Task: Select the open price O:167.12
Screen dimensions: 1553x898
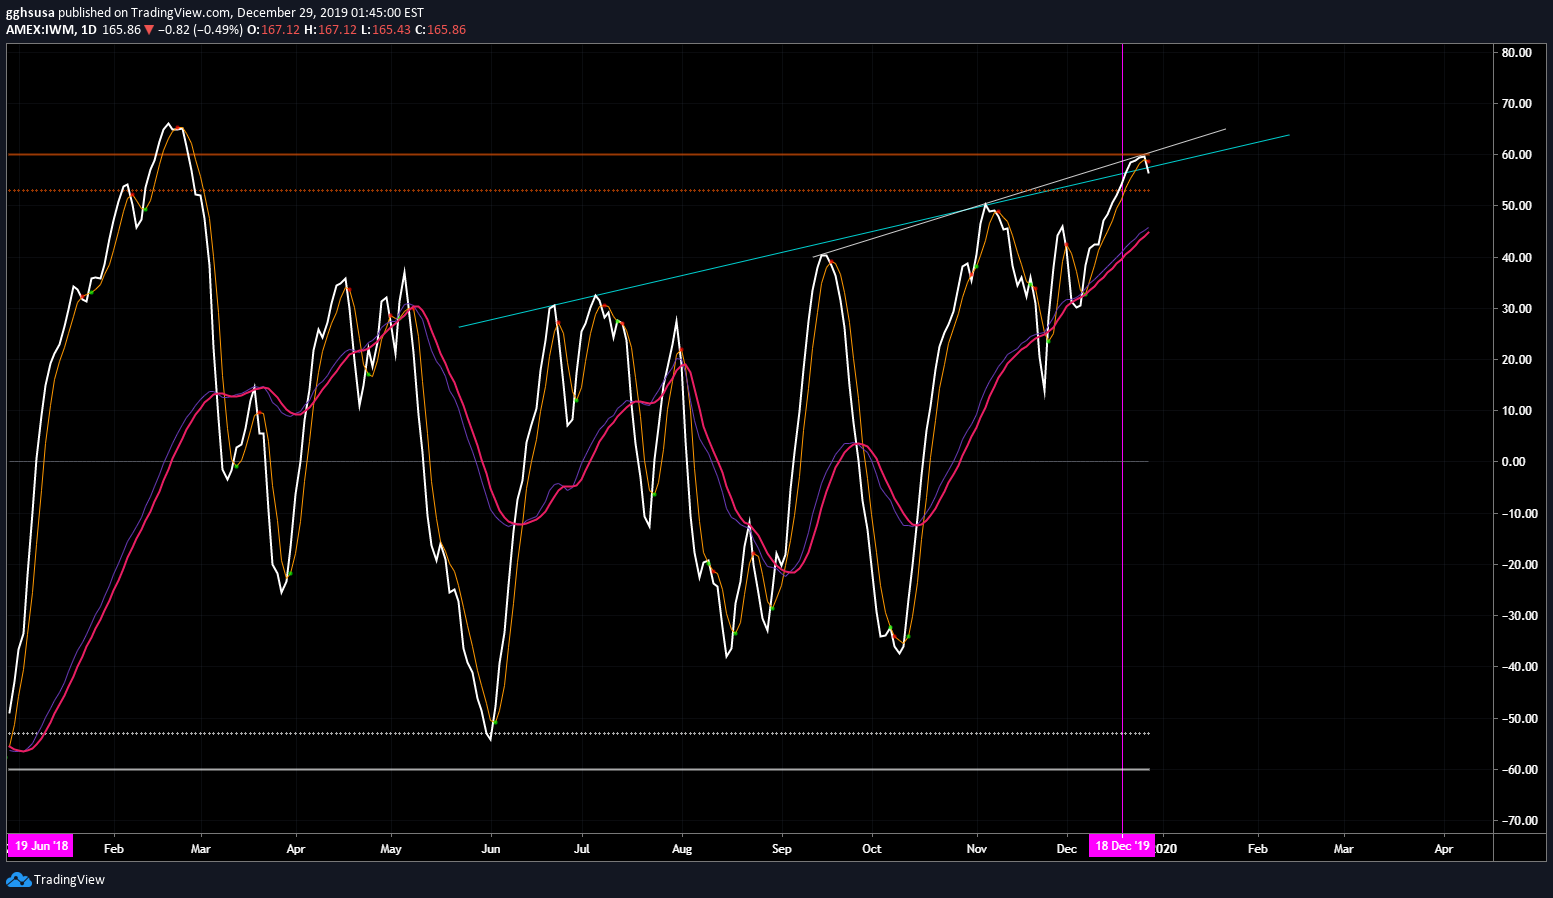Action: click(x=274, y=30)
